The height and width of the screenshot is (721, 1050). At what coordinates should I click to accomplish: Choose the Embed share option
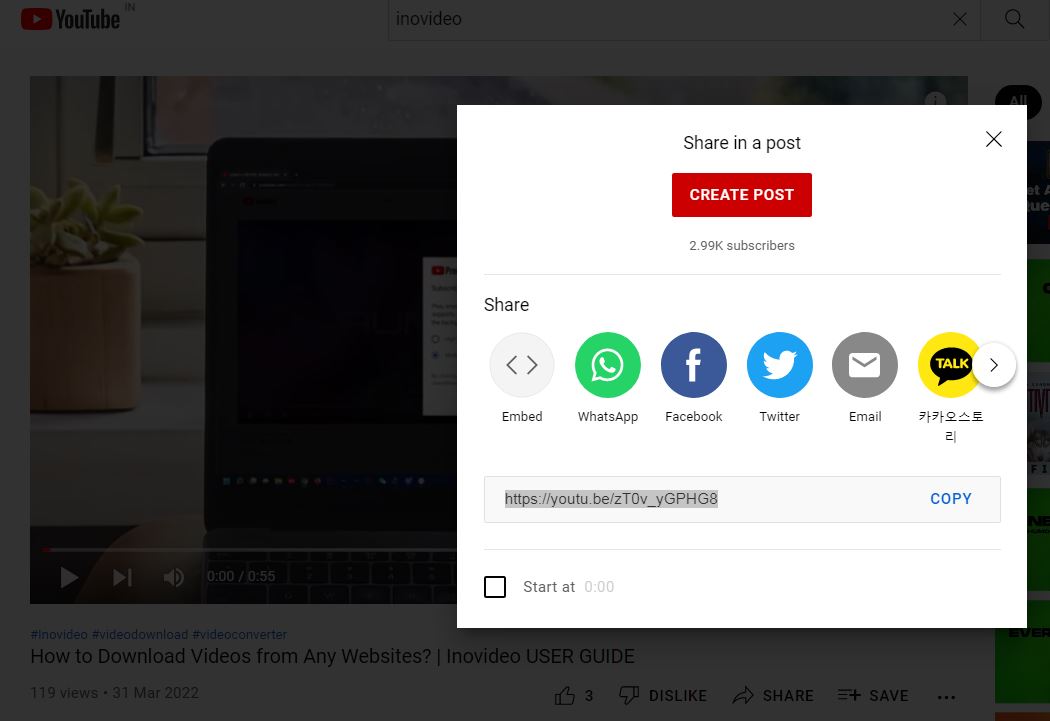(522, 378)
